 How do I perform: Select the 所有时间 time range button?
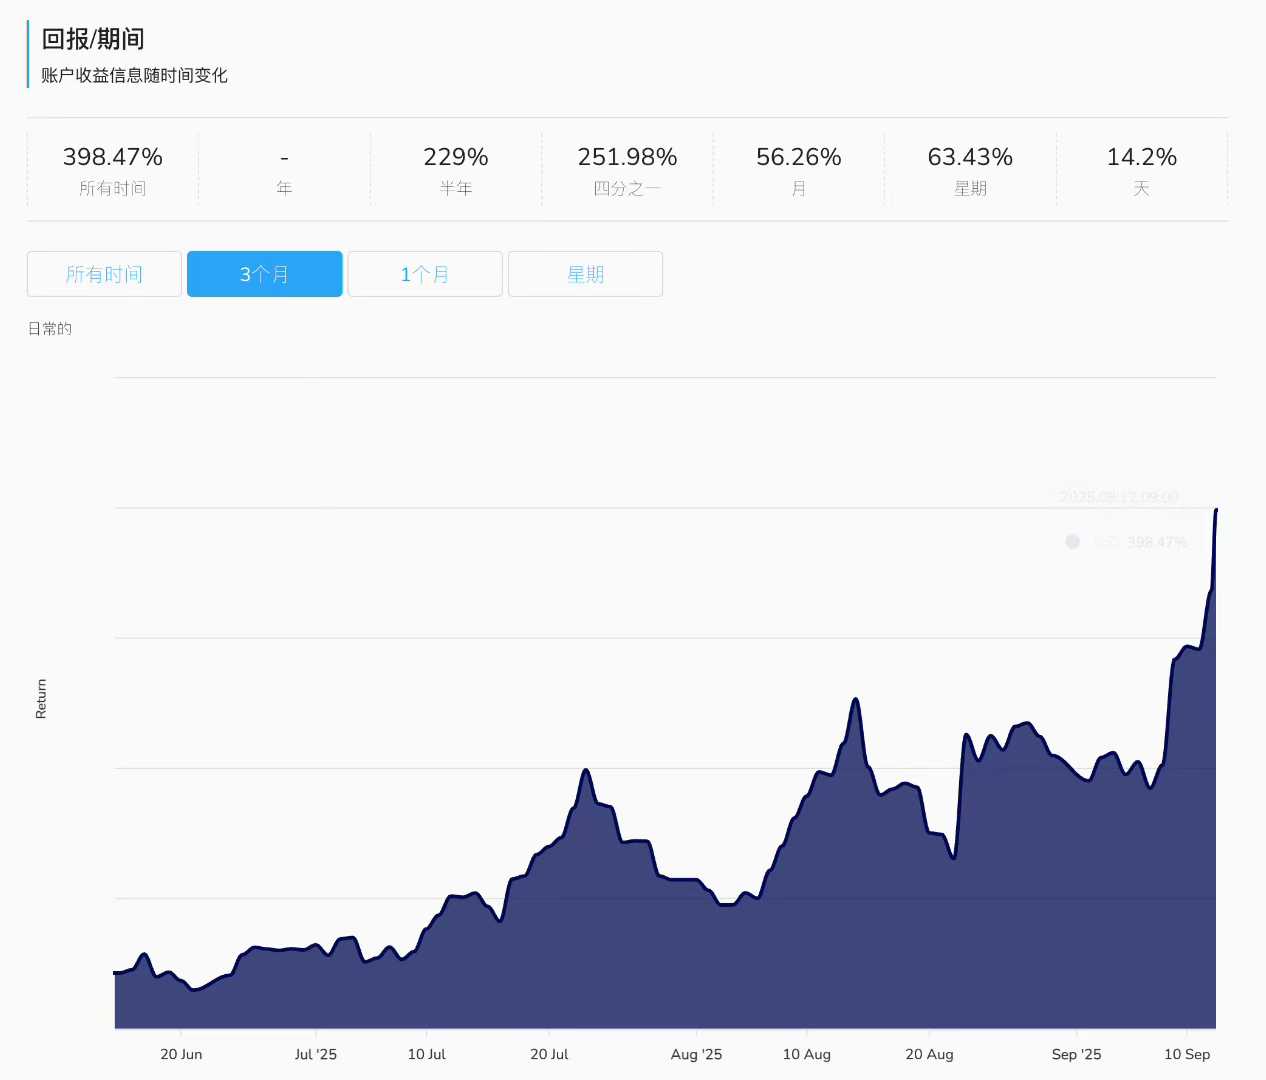104,274
